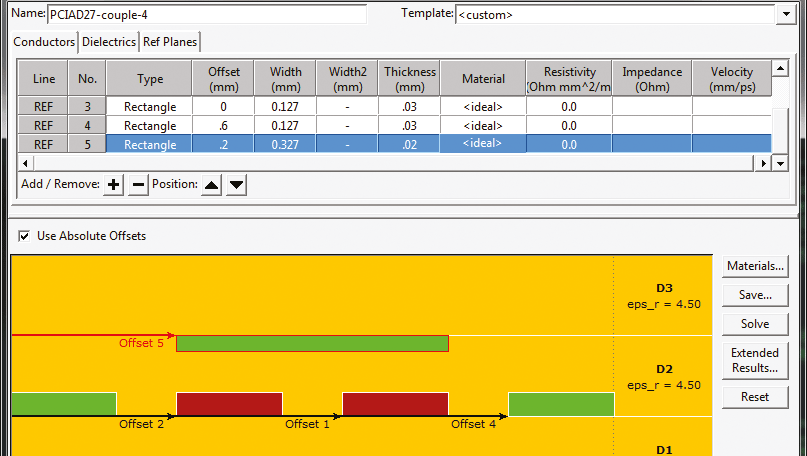This screenshot has width=807, height=456.
Task: Select the red conductor above Offset 2 arrow
Action: [x=230, y=404]
